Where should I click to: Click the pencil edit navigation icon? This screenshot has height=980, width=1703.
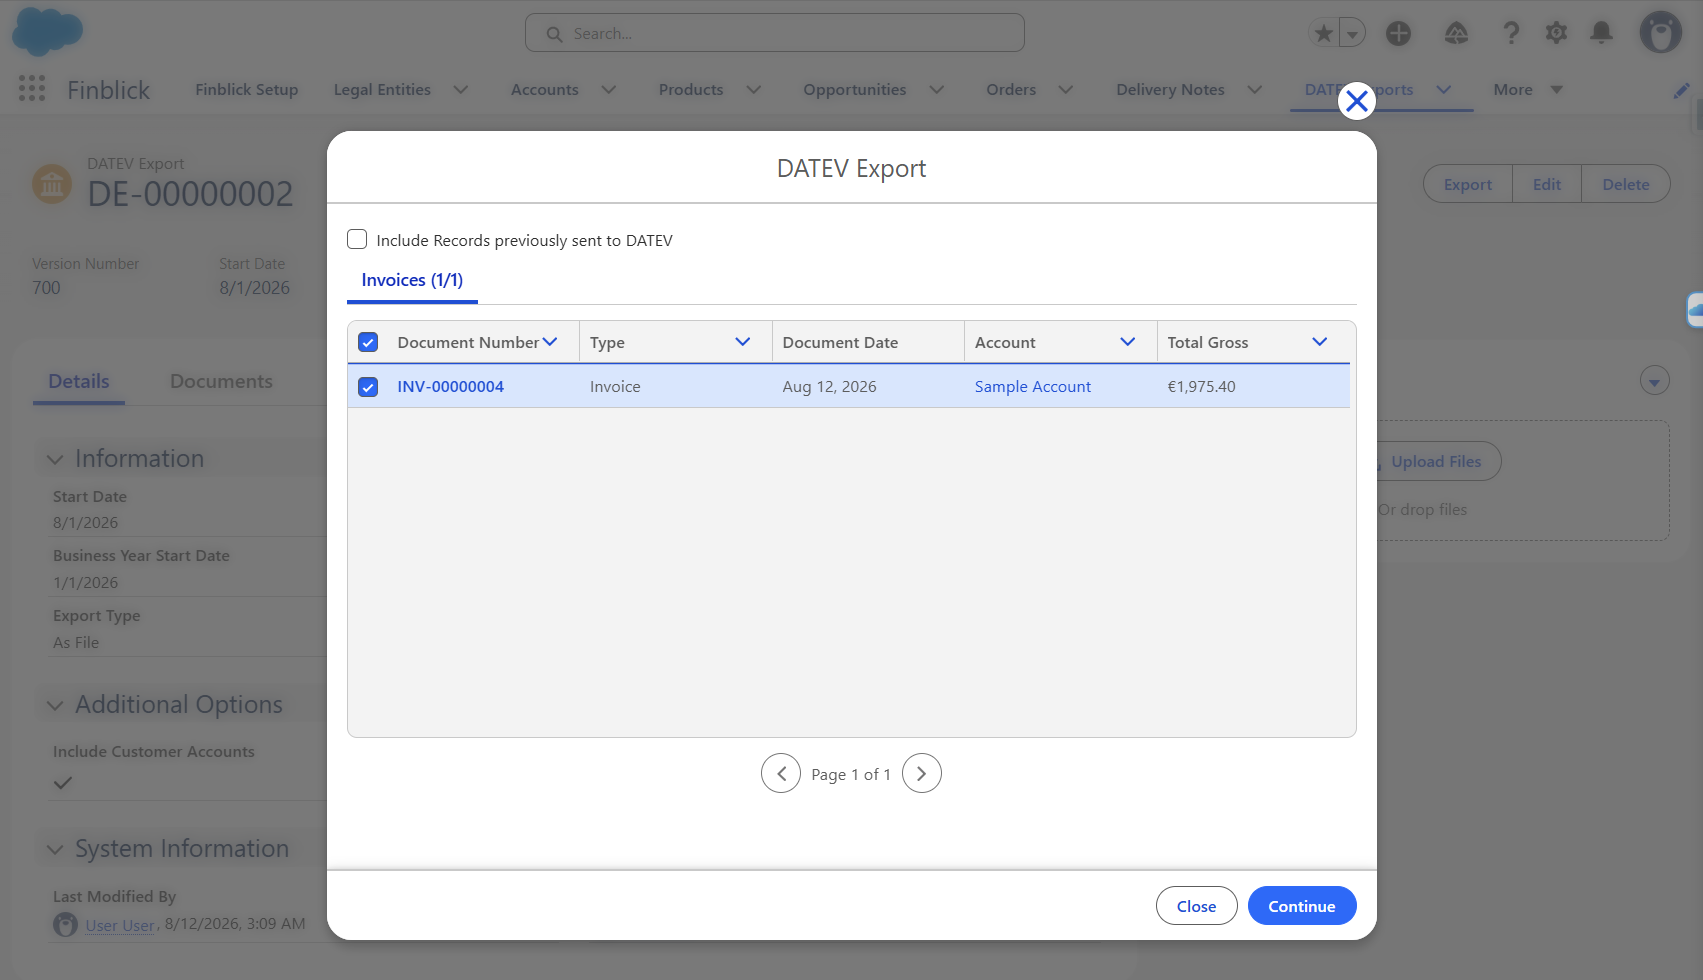(1681, 90)
